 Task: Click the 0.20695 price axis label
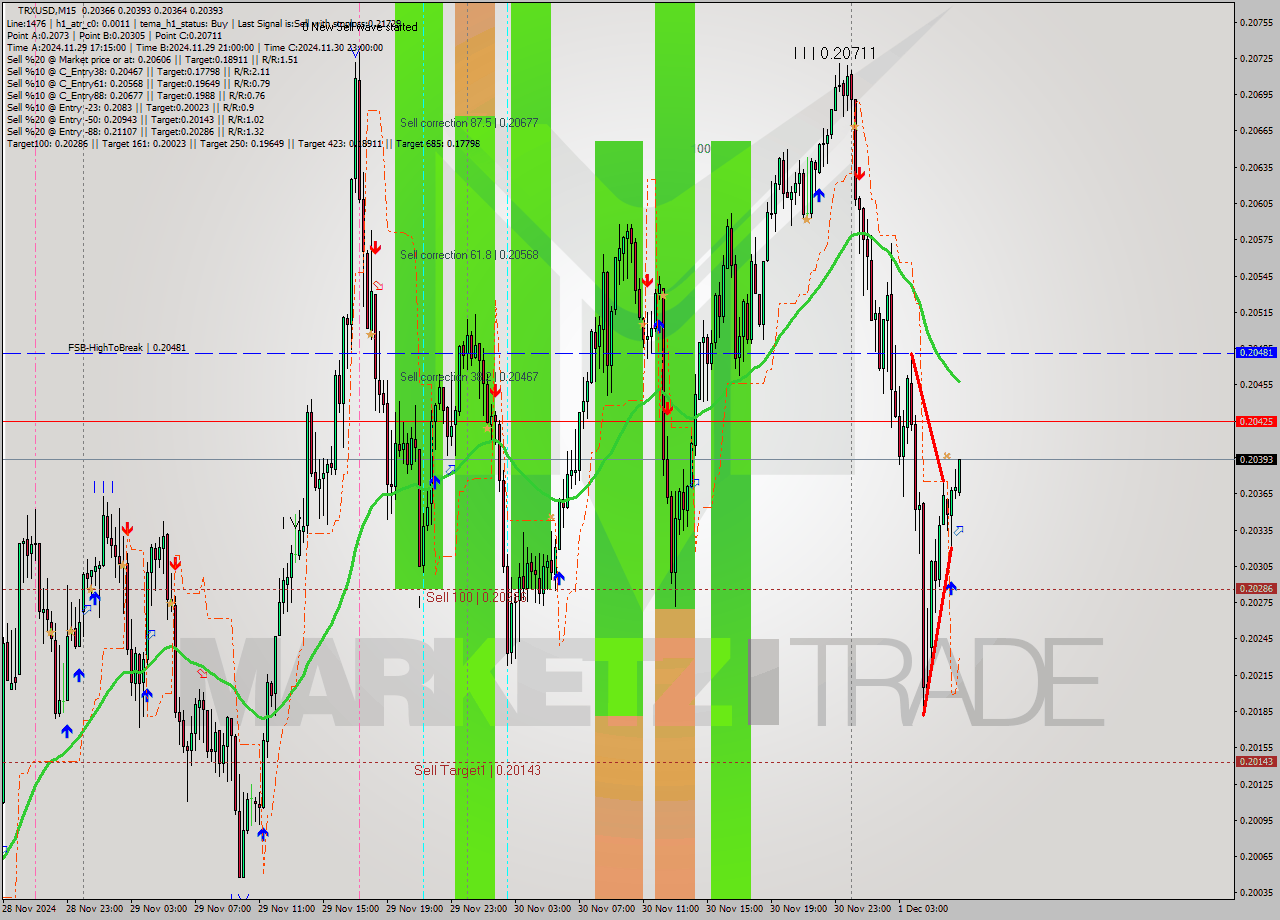tap(1257, 94)
